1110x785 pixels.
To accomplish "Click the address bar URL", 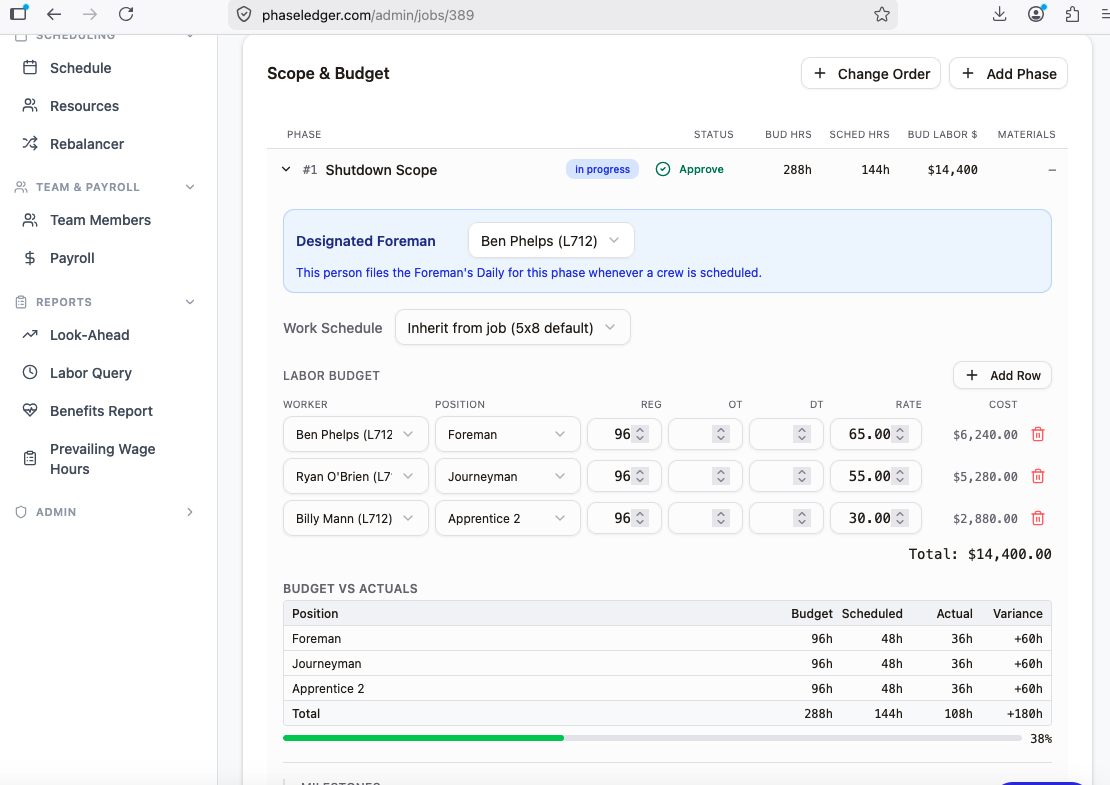I will coord(368,15).
